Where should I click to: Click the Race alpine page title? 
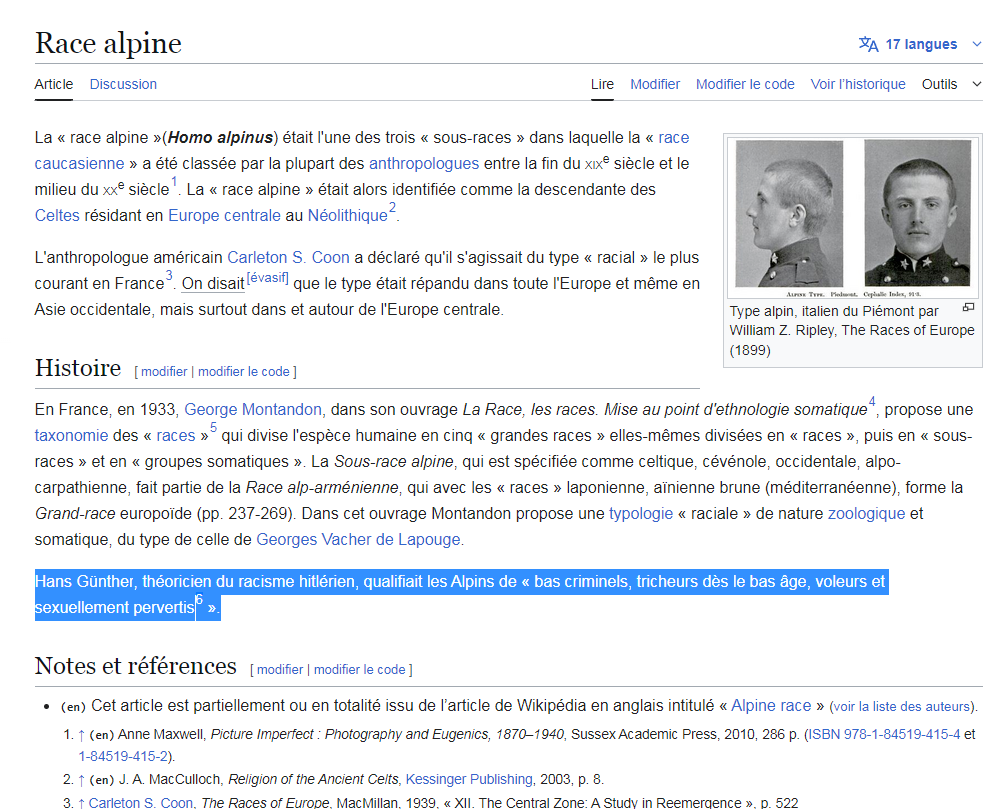pyautogui.click(x=108, y=43)
